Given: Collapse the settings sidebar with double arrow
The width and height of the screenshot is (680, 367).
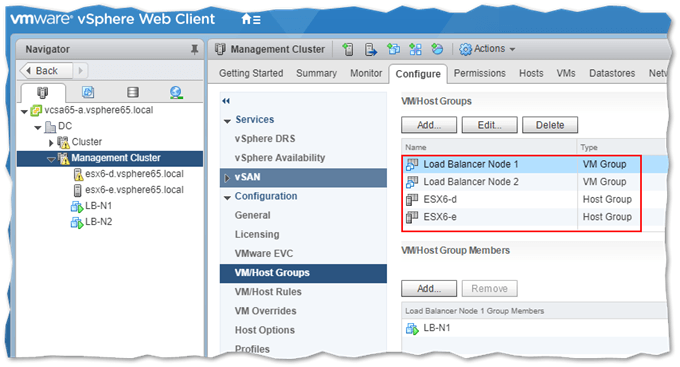Looking at the screenshot, I should 226,101.
